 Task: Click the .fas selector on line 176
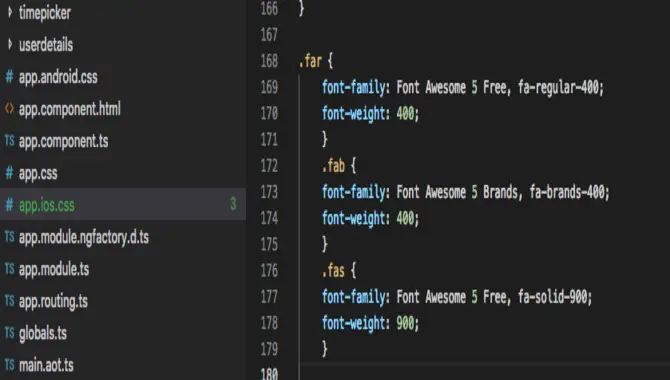(334, 271)
